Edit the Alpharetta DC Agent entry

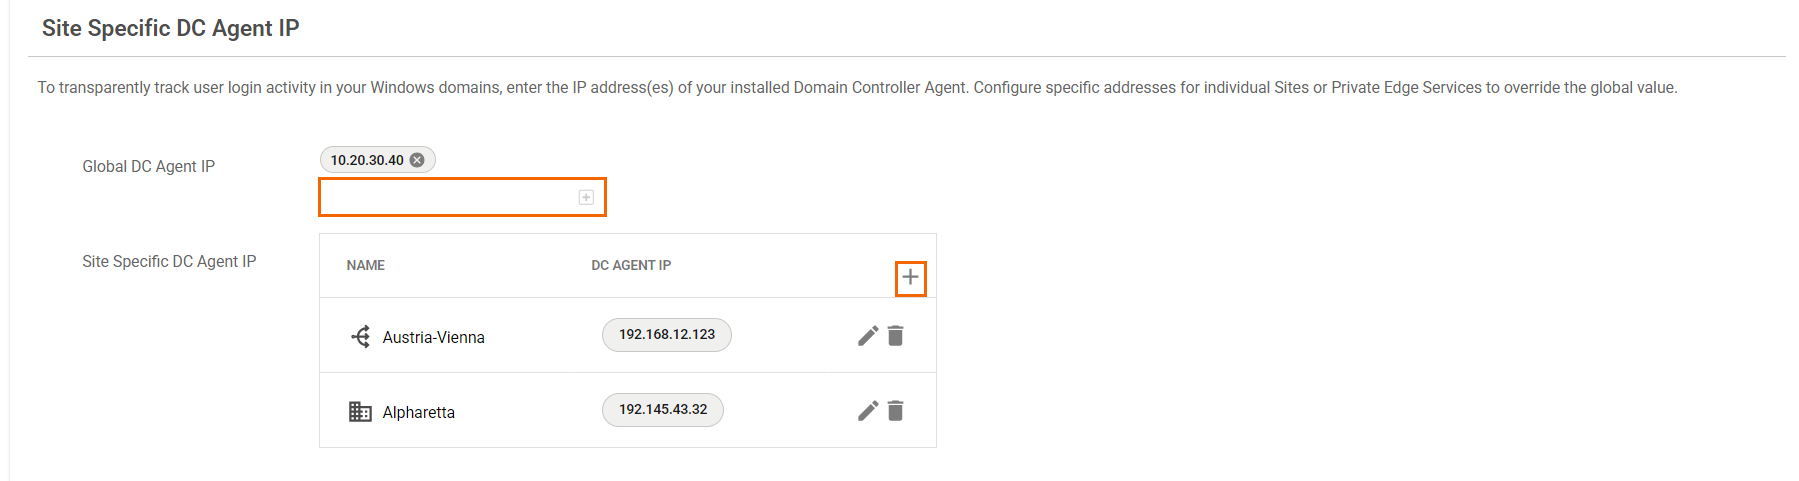coord(868,411)
